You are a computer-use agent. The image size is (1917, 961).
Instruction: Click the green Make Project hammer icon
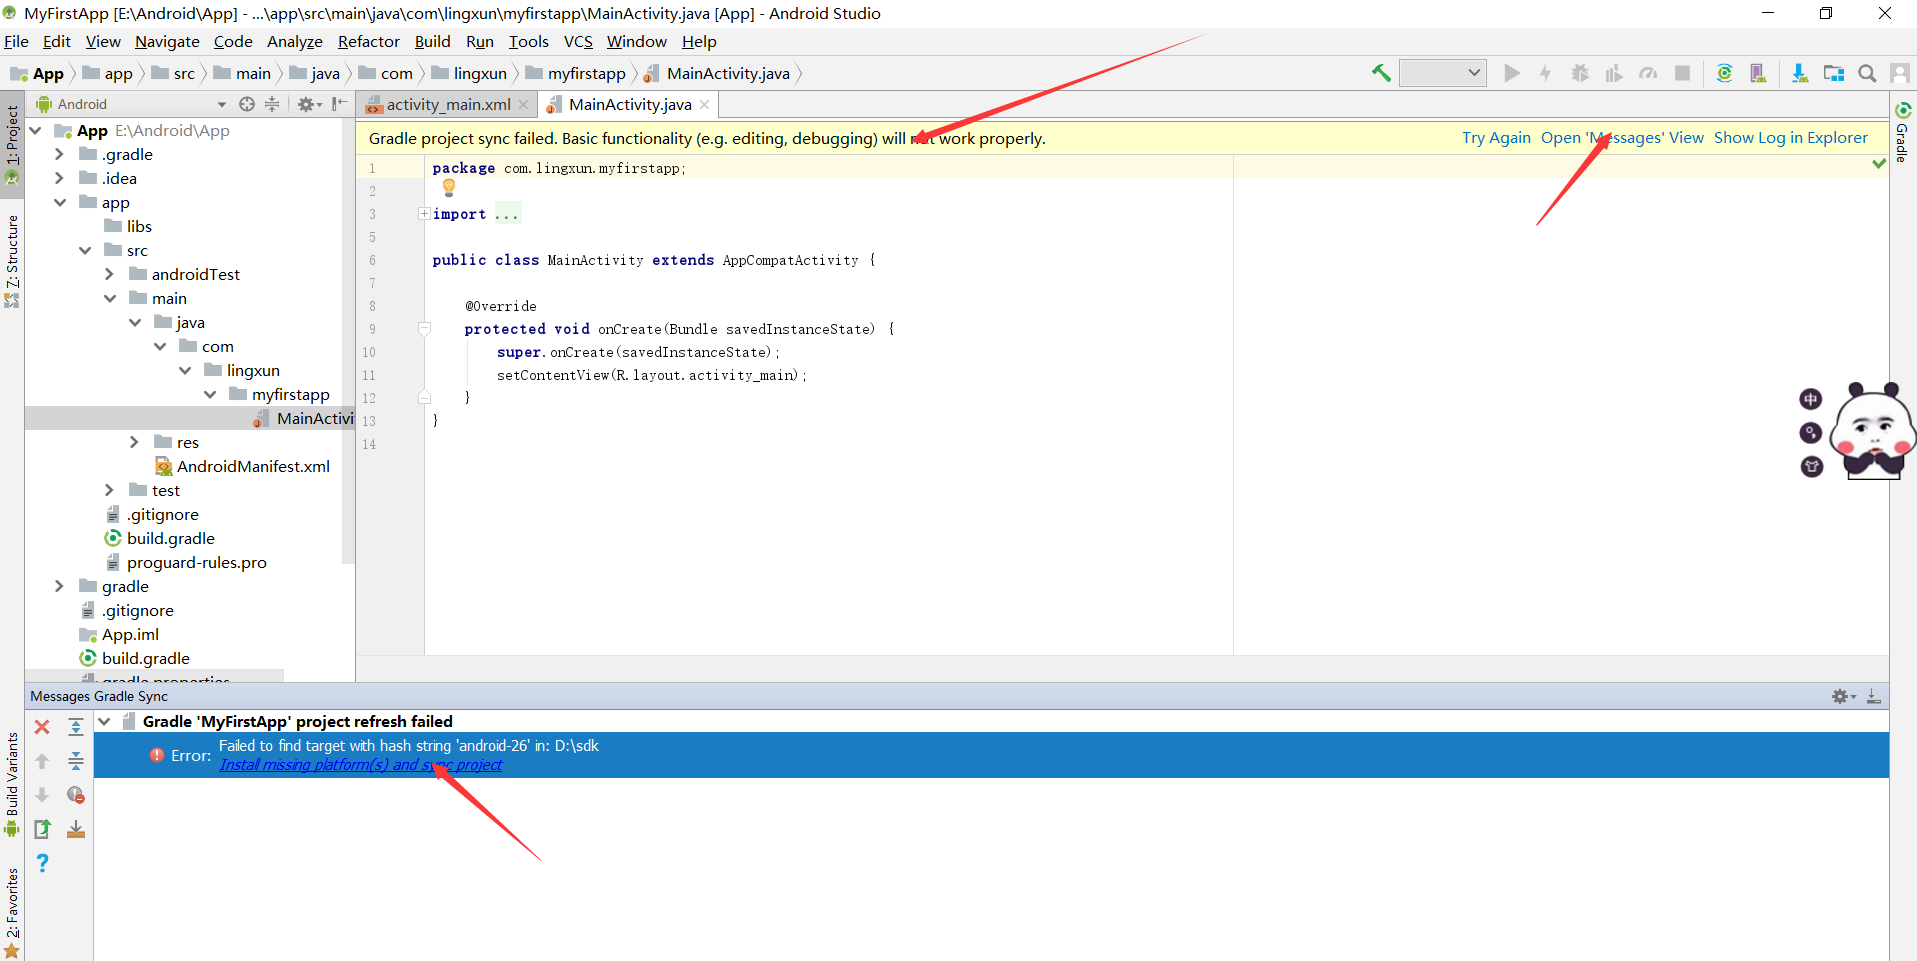tap(1381, 73)
